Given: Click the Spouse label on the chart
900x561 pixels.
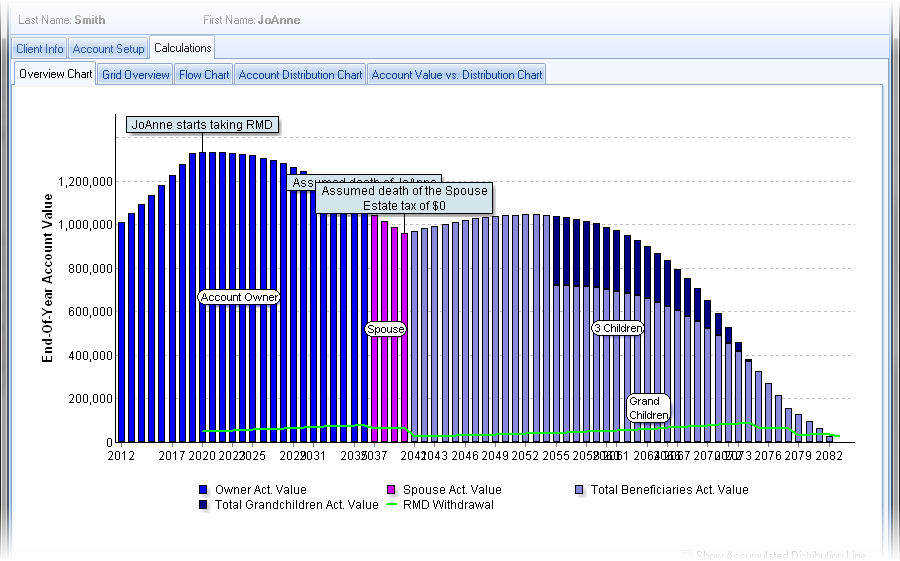Looking at the screenshot, I should click(x=385, y=329).
